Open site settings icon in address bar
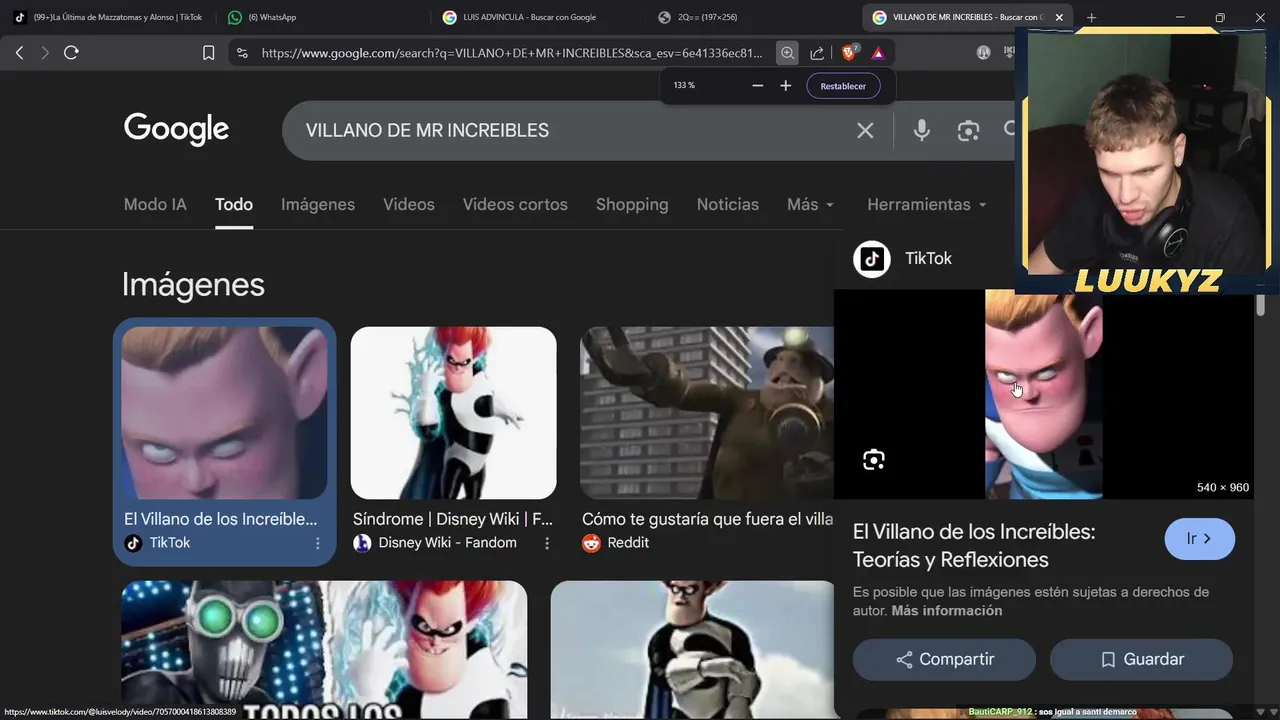This screenshot has width=1280, height=720. pyautogui.click(x=241, y=53)
